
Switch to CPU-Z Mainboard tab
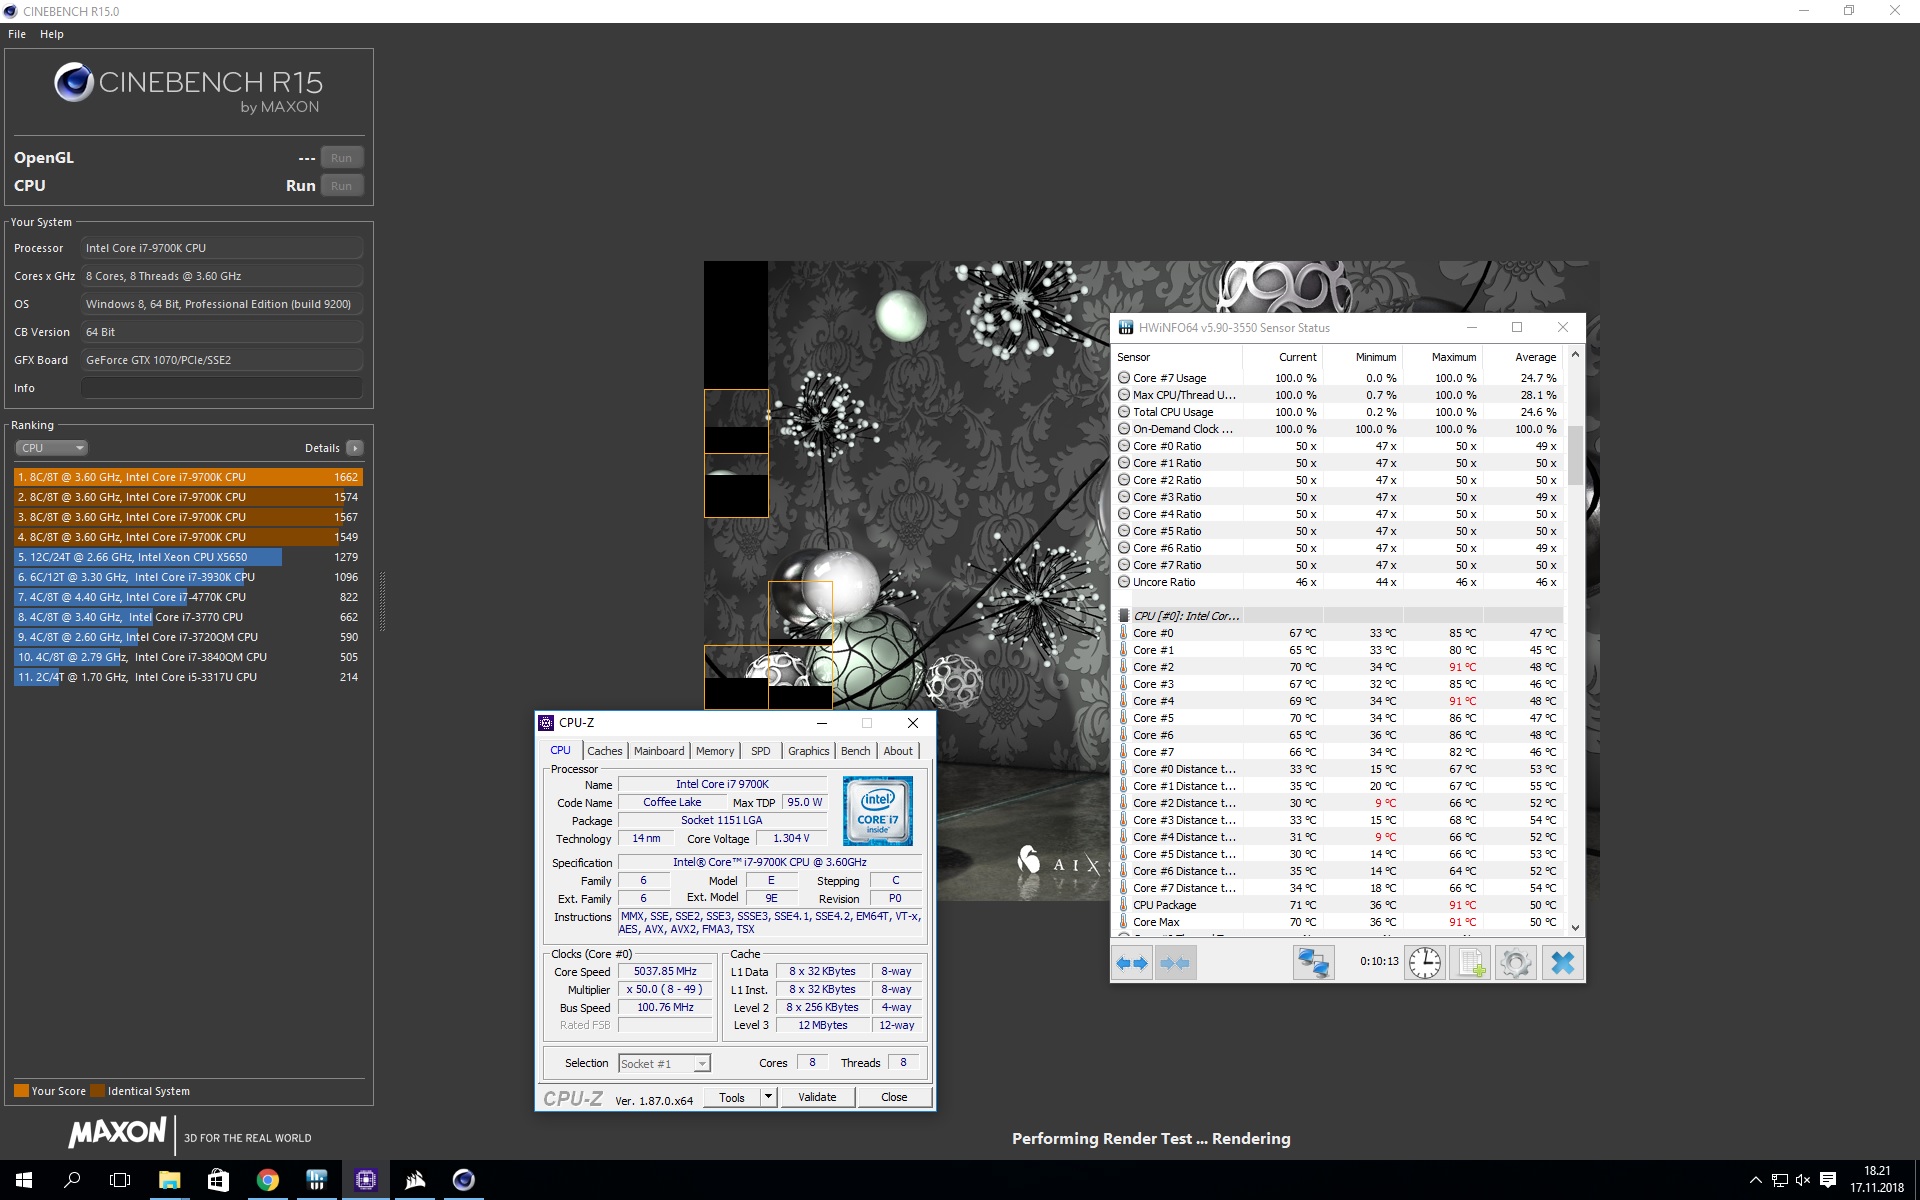[x=659, y=751]
